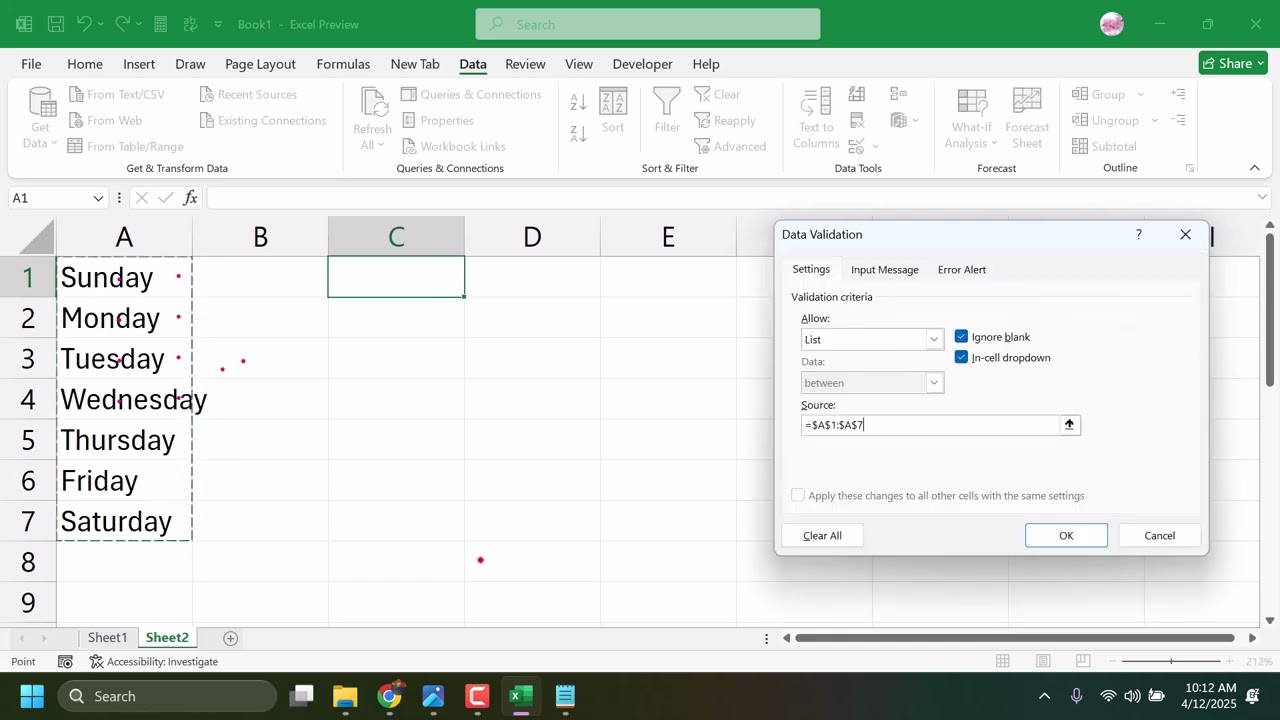Image resolution: width=1280 pixels, height=720 pixels.
Task: Click the Redo arrow icon
Action: coord(122,24)
